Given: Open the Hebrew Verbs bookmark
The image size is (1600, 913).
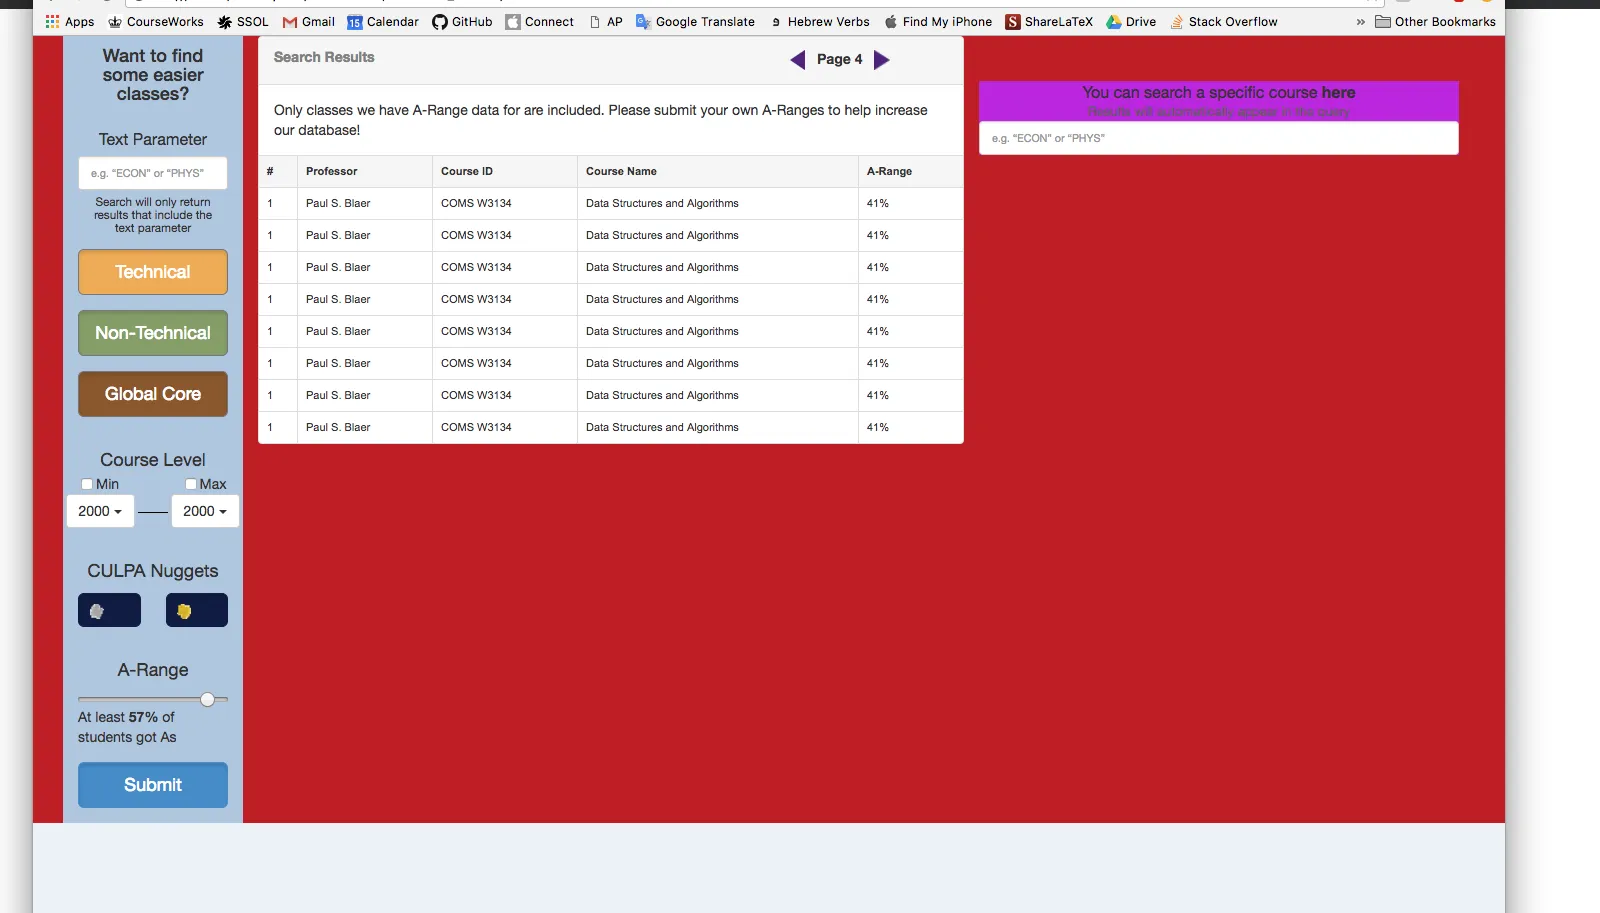Looking at the screenshot, I should tap(819, 21).
